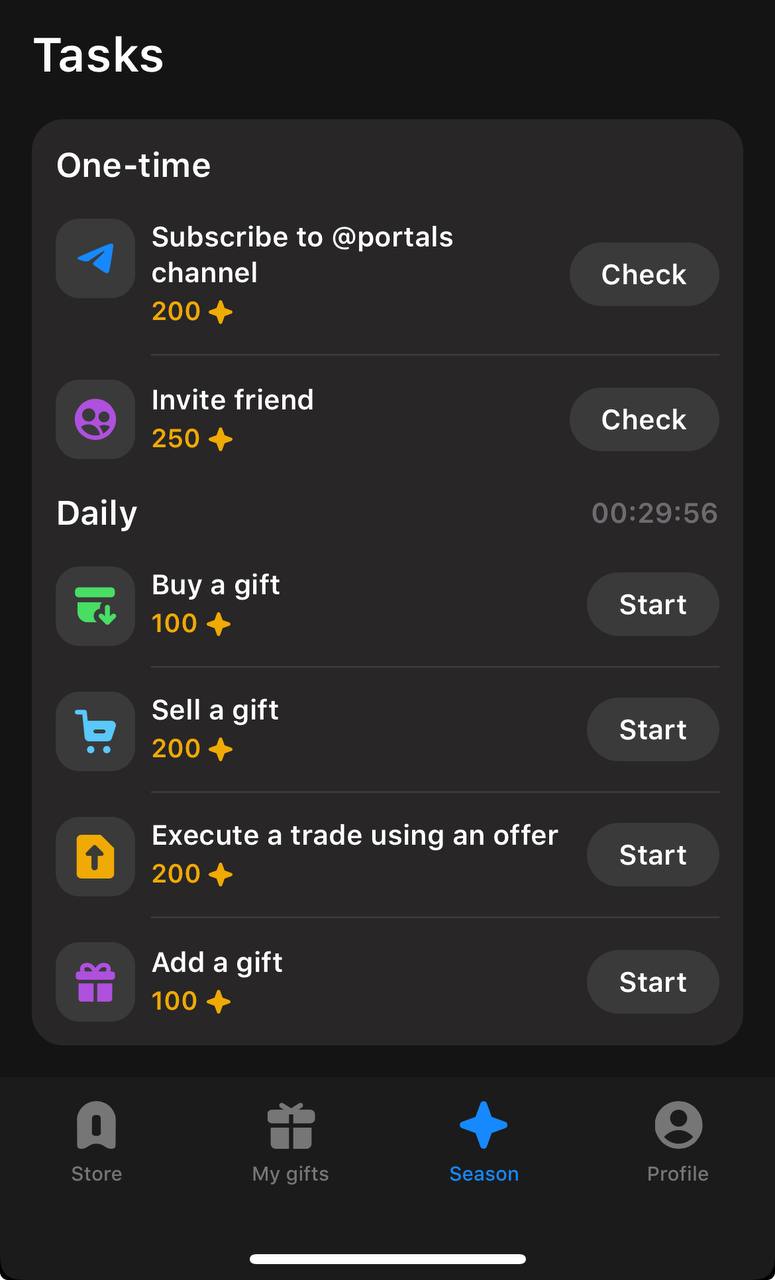This screenshot has width=775, height=1280.
Task: Start the Sell a gift task
Action: pos(653,729)
